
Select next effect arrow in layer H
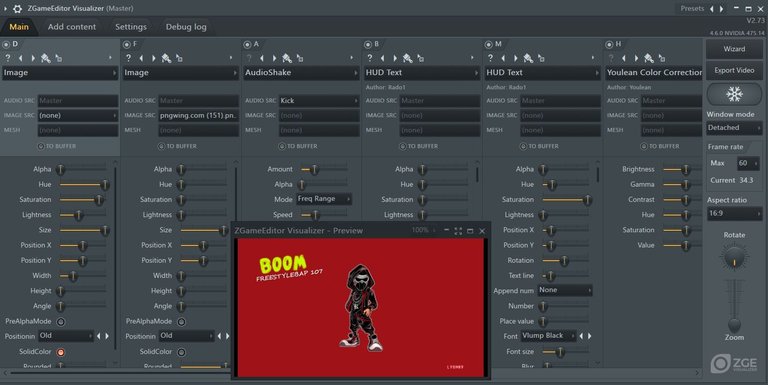(x=636, y=58)
